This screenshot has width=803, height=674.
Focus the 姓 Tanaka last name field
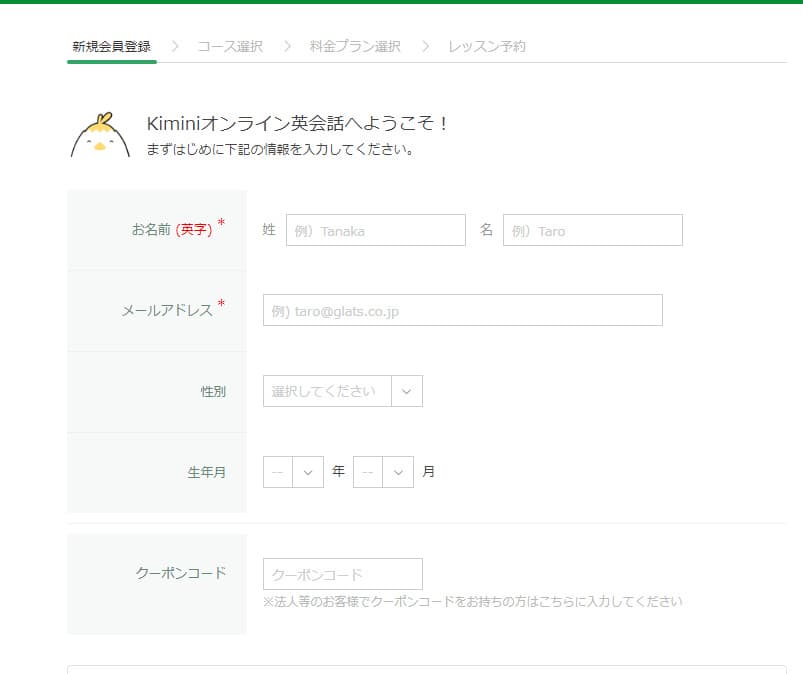click(x=376, y=230)
